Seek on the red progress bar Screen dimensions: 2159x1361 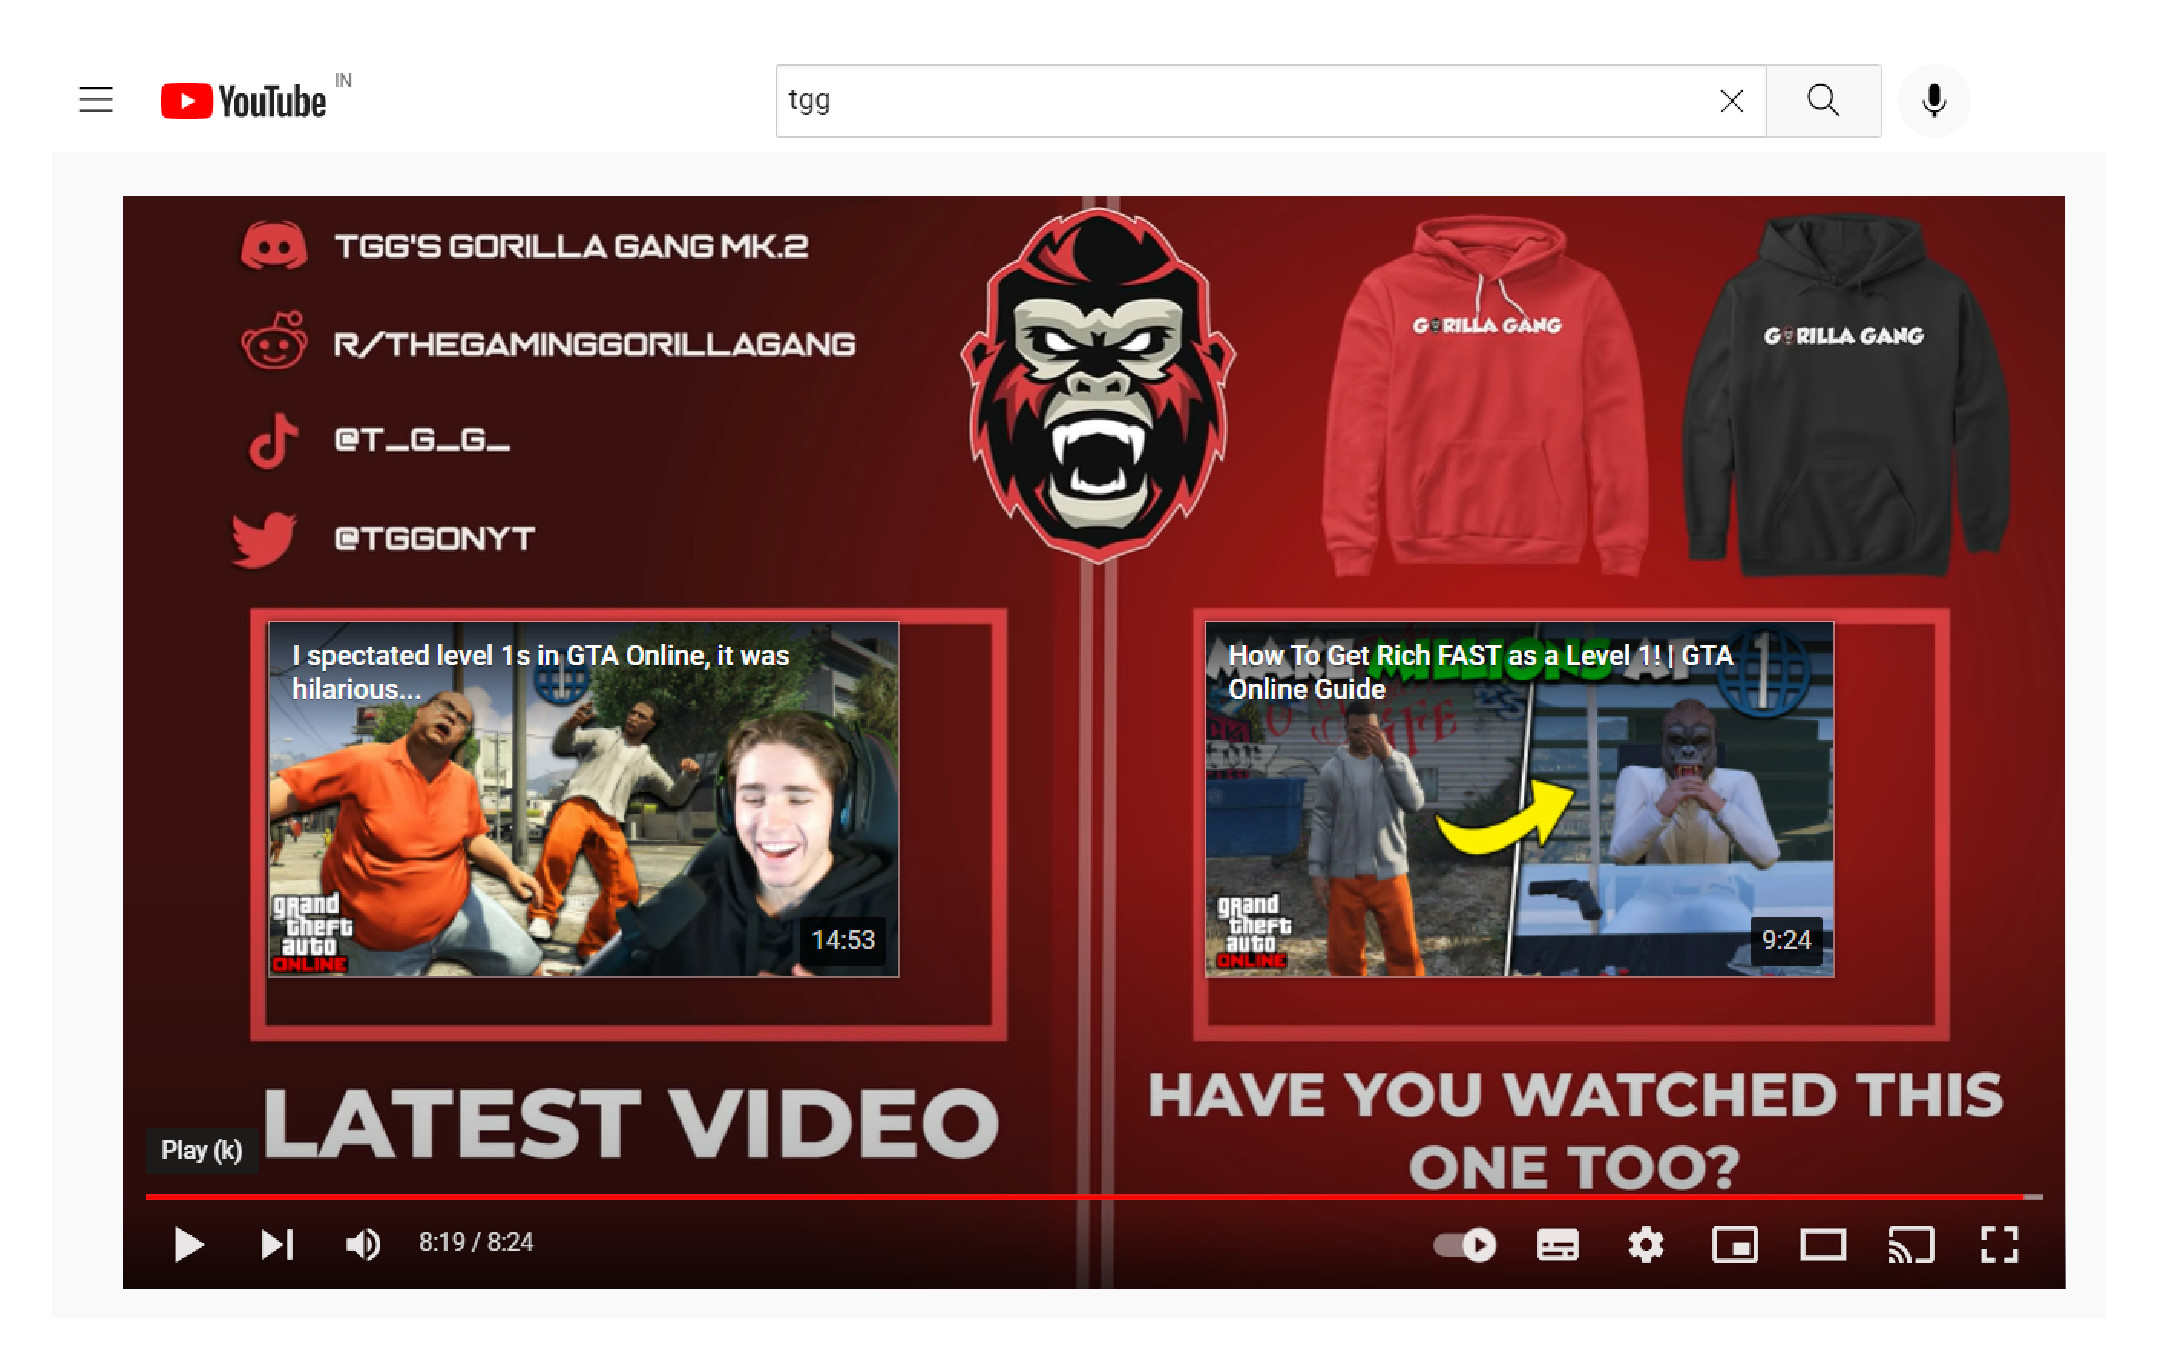[1094, 1196]
